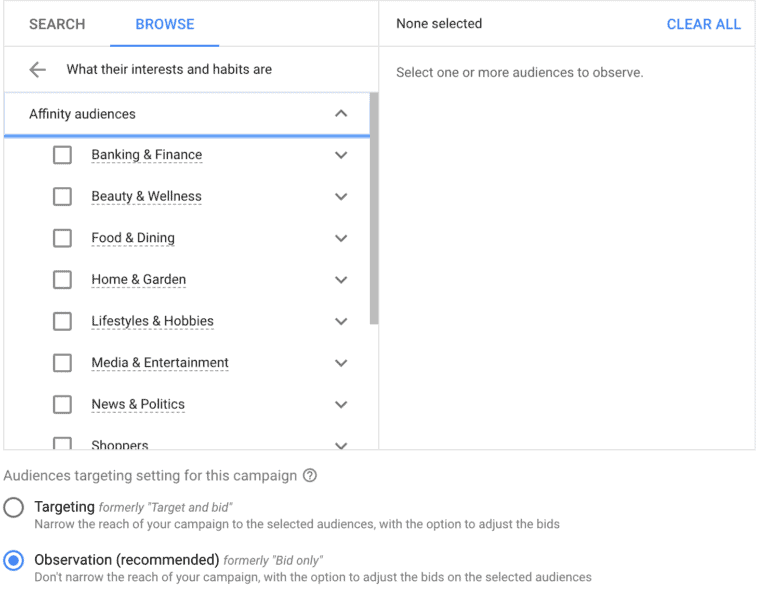The width and height of the screenshot is (767, 600).
Task: Click the Lifestyles & Hobbies label
Action: pos(152,321)
